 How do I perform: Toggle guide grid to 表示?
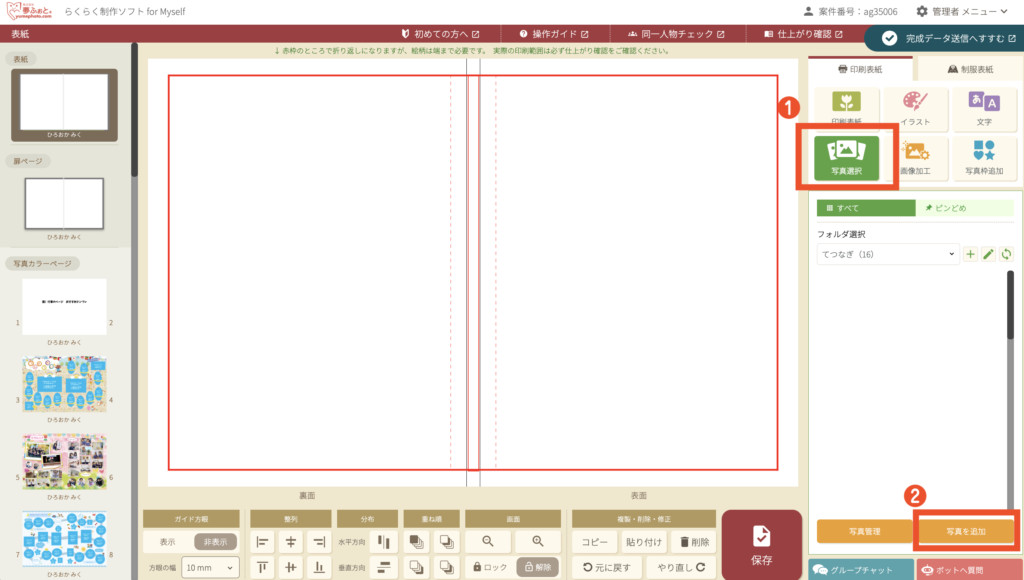167,541
